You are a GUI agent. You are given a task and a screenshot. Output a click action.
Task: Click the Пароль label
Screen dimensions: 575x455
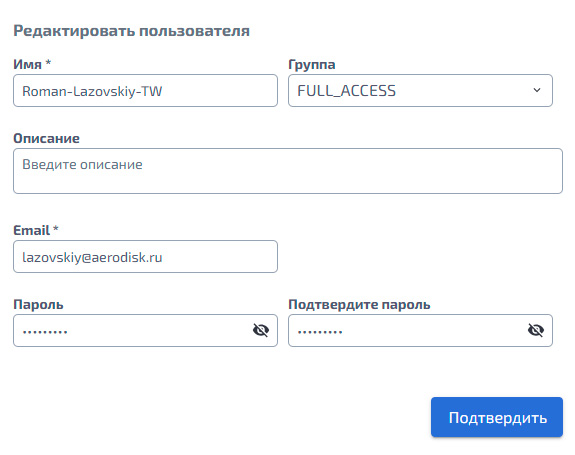pos(38,304)
